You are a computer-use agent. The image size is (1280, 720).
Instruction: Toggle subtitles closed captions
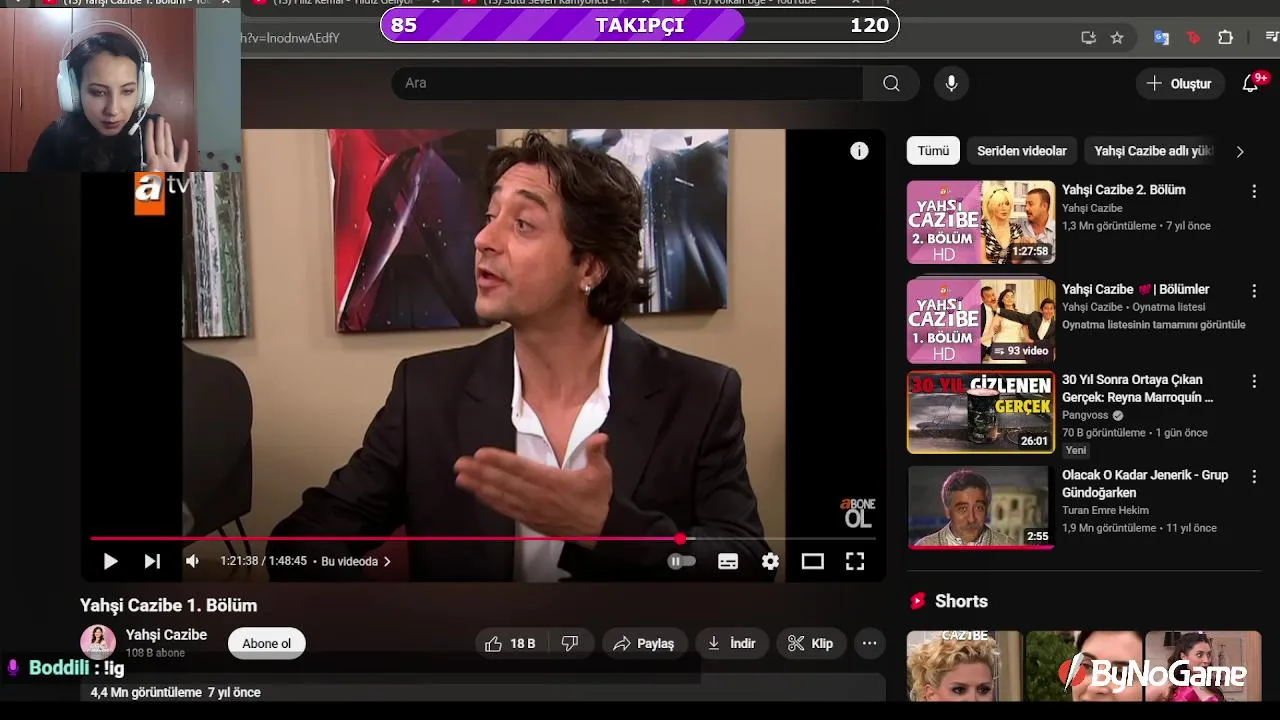[x=728, y=561]
